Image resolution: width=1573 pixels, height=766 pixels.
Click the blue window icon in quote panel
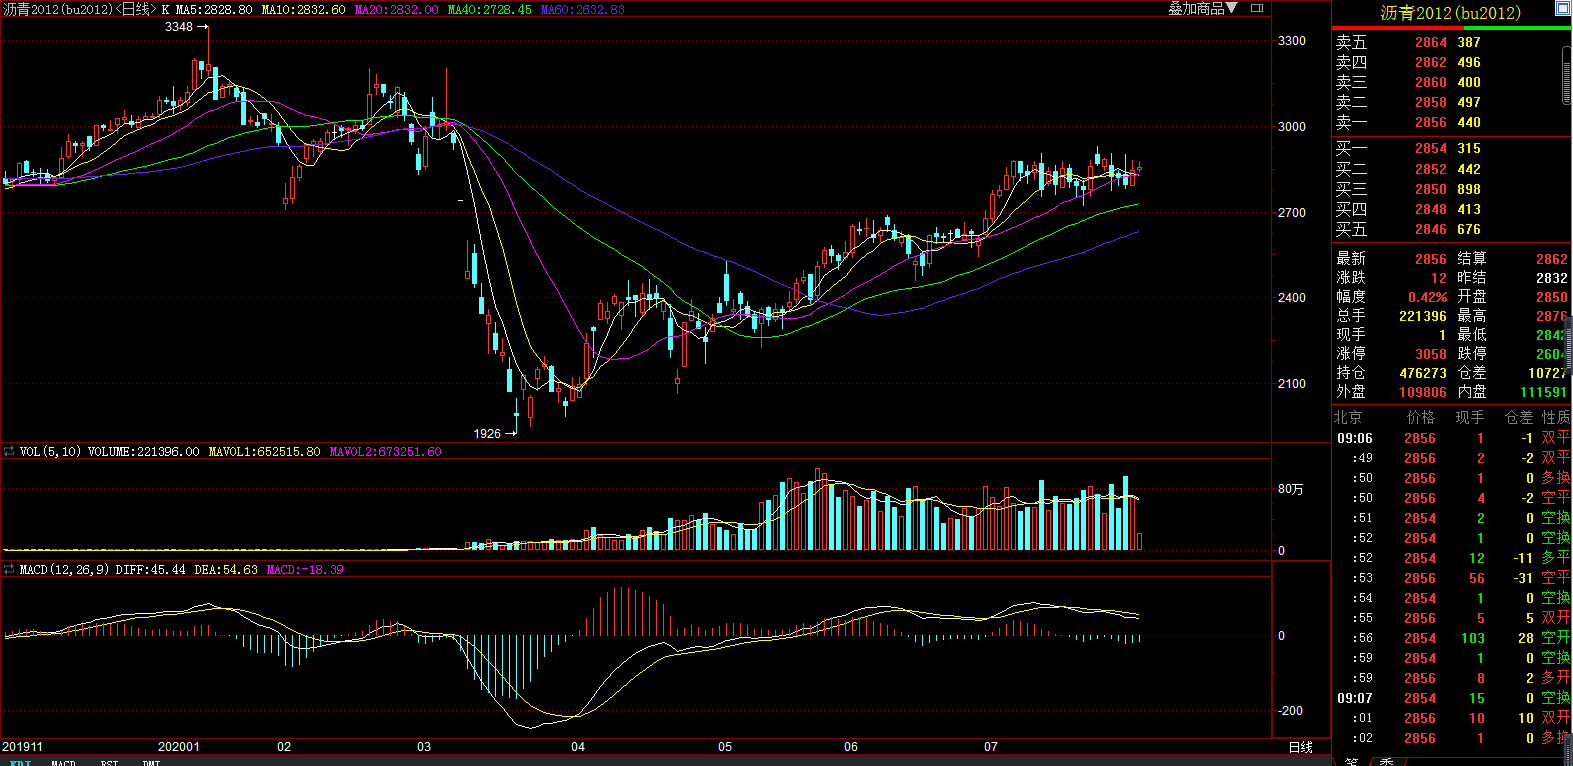point(1562,8)
